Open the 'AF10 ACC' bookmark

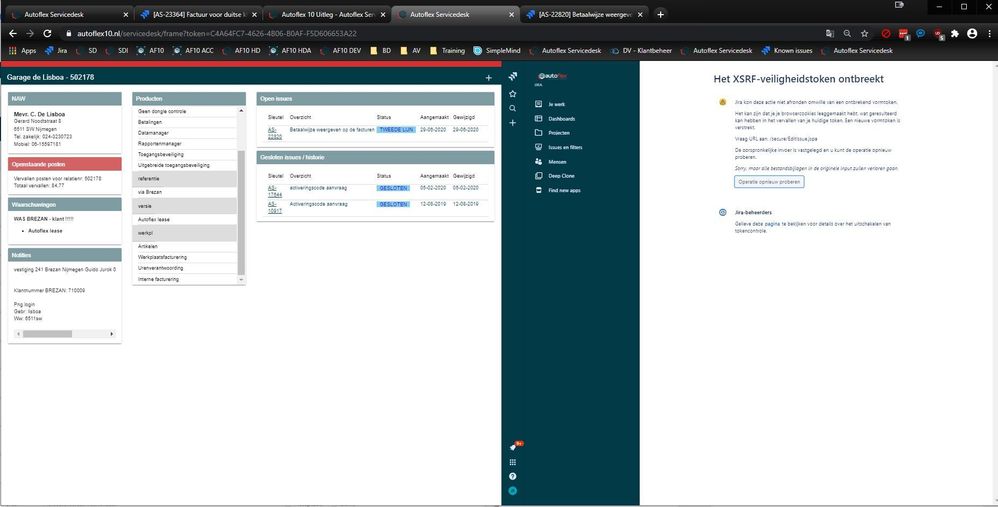[193, 51]
